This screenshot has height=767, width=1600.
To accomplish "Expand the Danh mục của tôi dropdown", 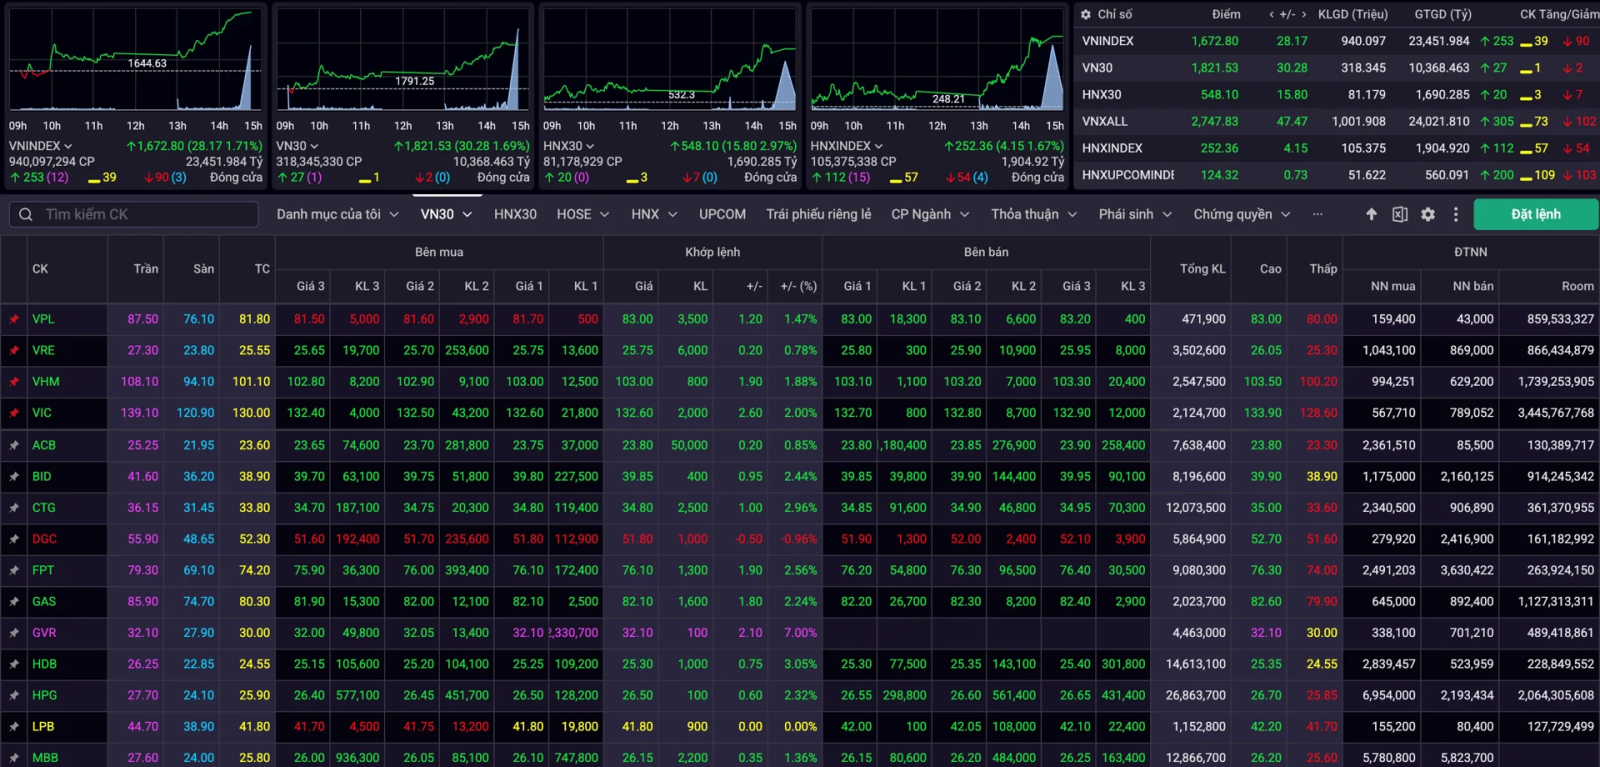I will 337,214.
